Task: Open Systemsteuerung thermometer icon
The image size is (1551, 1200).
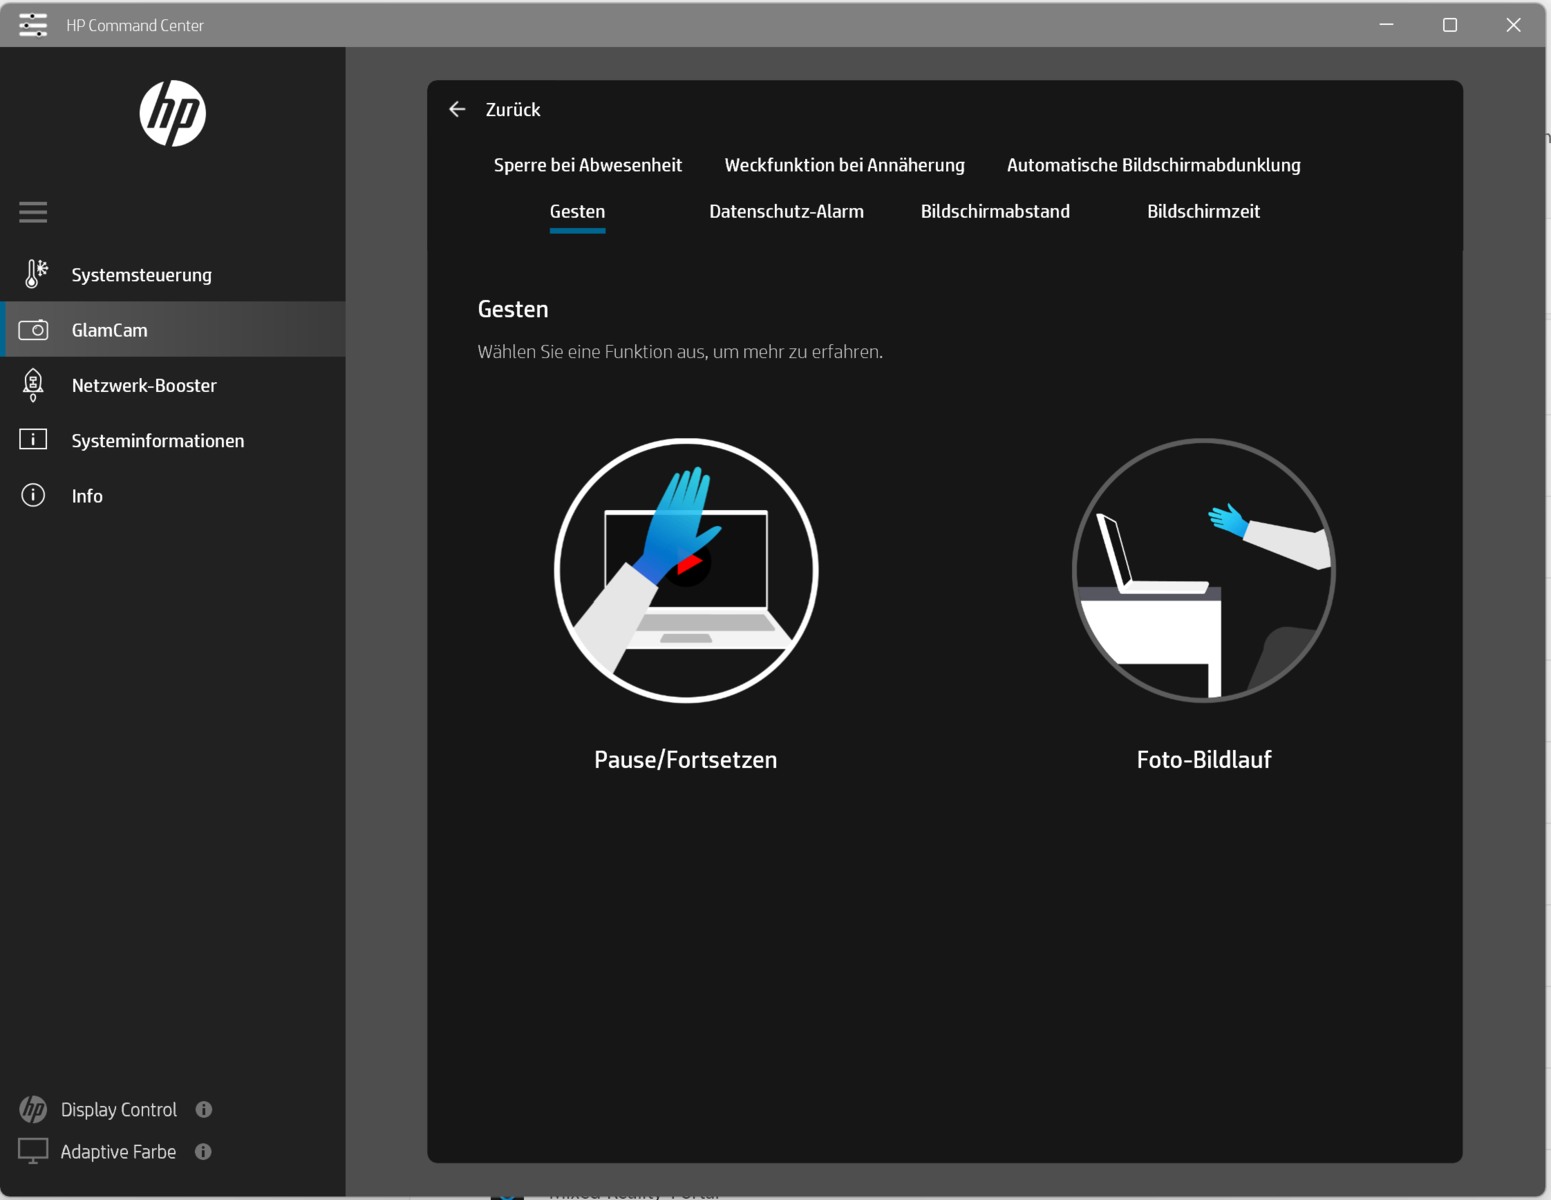Action: (x=35, y=274)
